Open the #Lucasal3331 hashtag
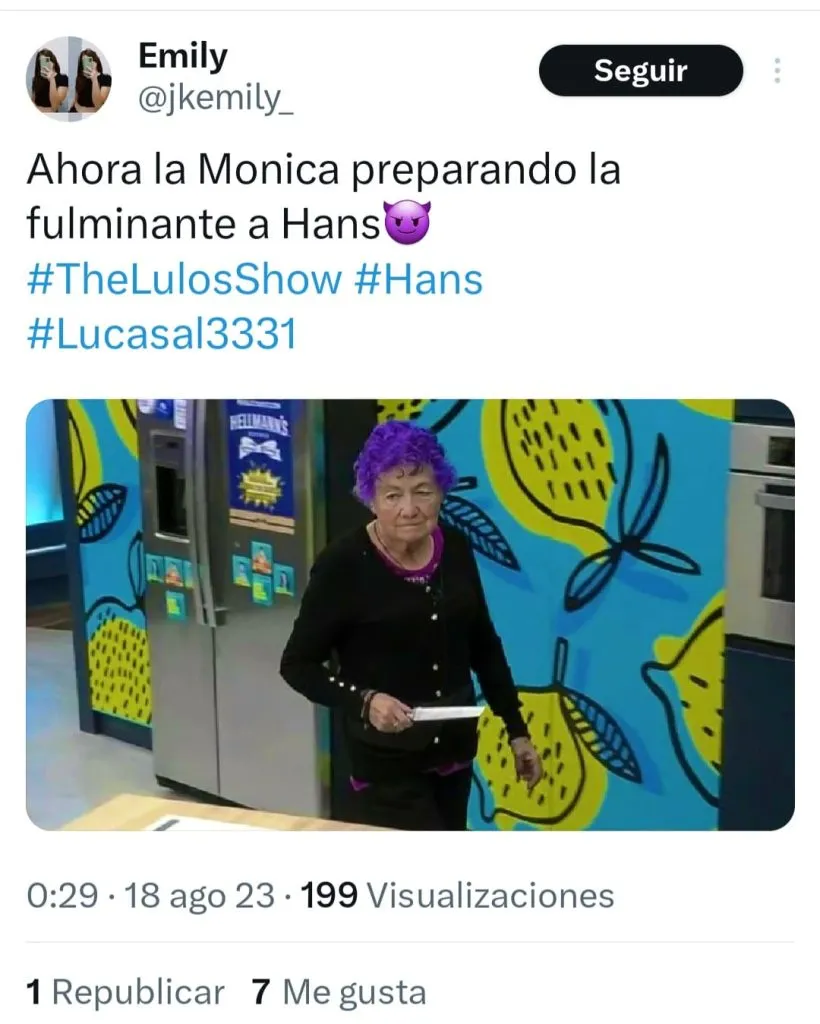 click(x=162, y=334)
